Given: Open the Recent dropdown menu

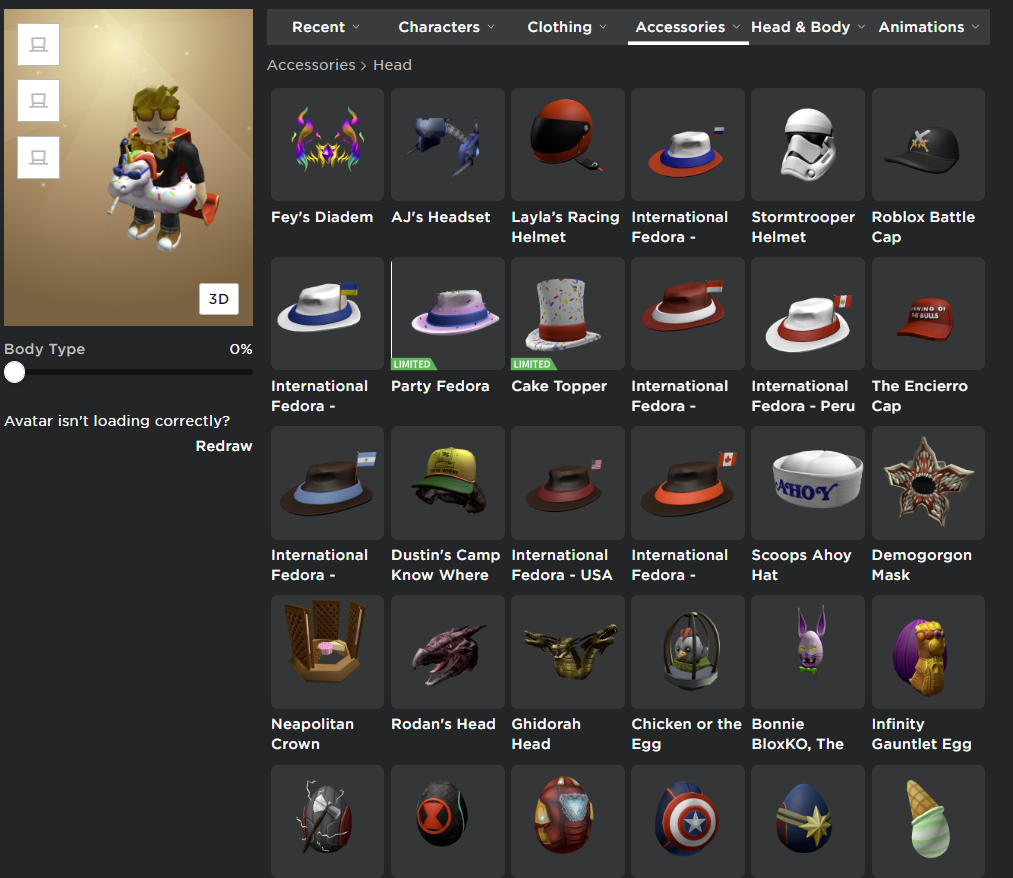Looking at the screenshot, I should pyautogui.click(x=326, y=27).
